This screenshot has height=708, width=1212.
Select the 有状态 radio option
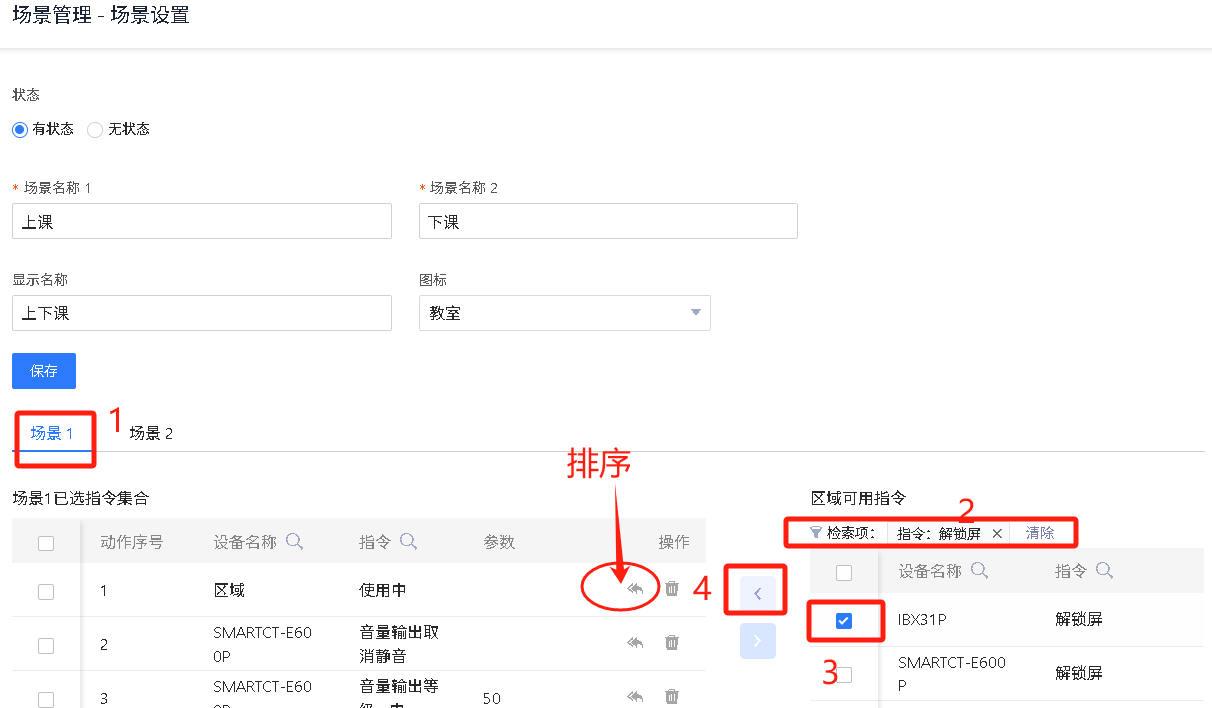20,129
